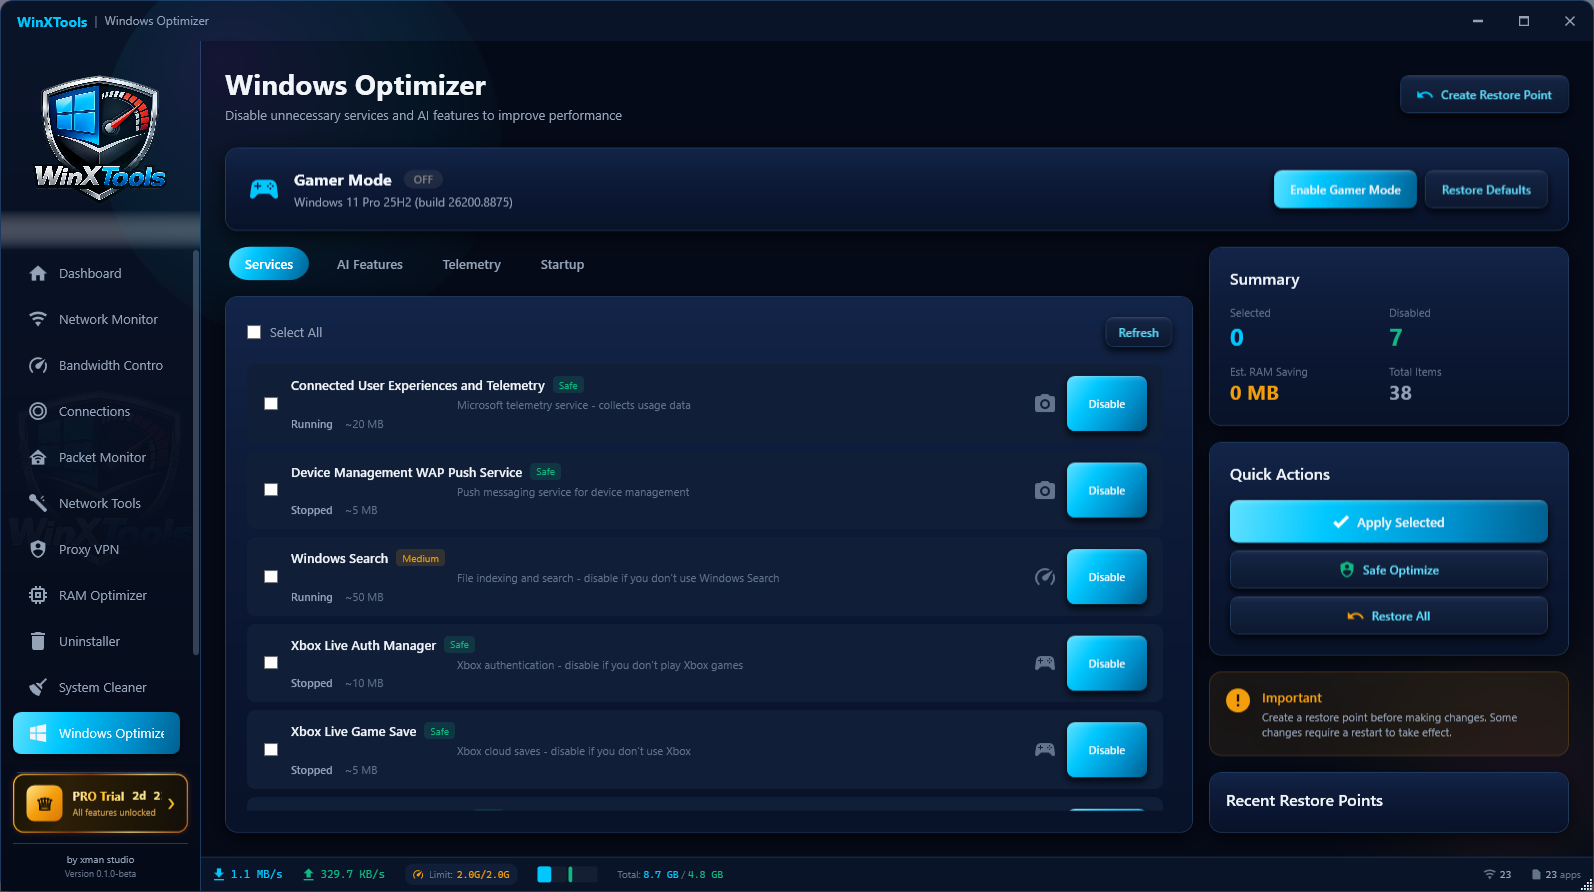The height and width of the screenshot is (892, 1594).
Task: Click the "0 MB" Est. RAM Saving value
Action: tap(1254, 393)
